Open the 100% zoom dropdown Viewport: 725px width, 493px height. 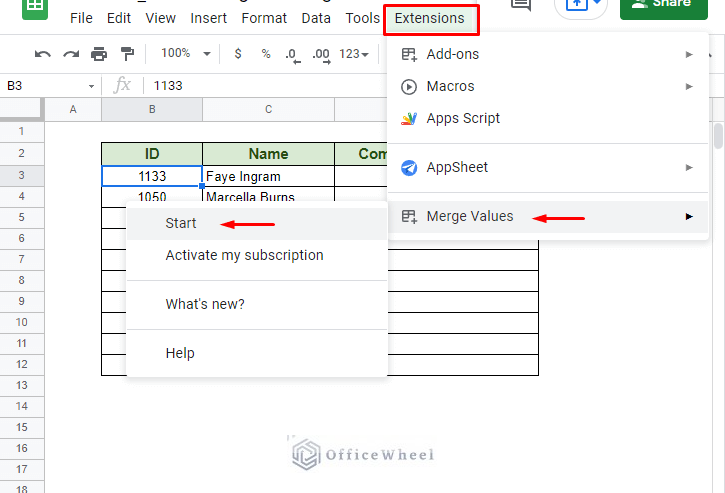[x=185, y=54]
